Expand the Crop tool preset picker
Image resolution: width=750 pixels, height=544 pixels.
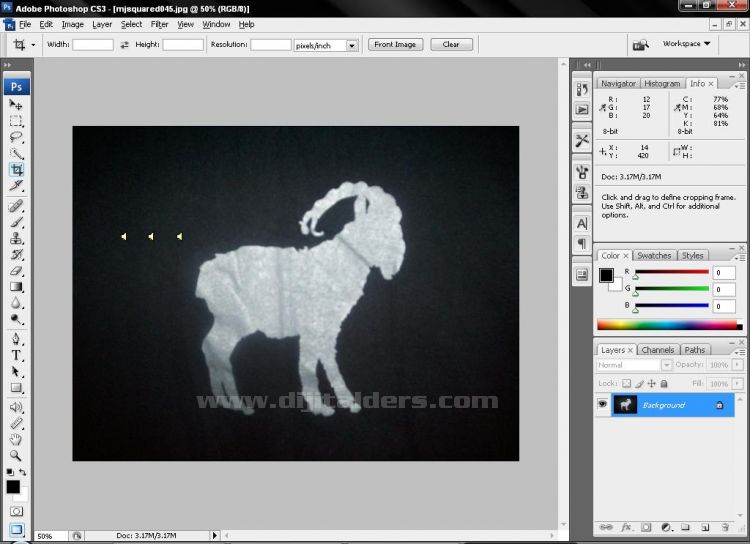33,45
